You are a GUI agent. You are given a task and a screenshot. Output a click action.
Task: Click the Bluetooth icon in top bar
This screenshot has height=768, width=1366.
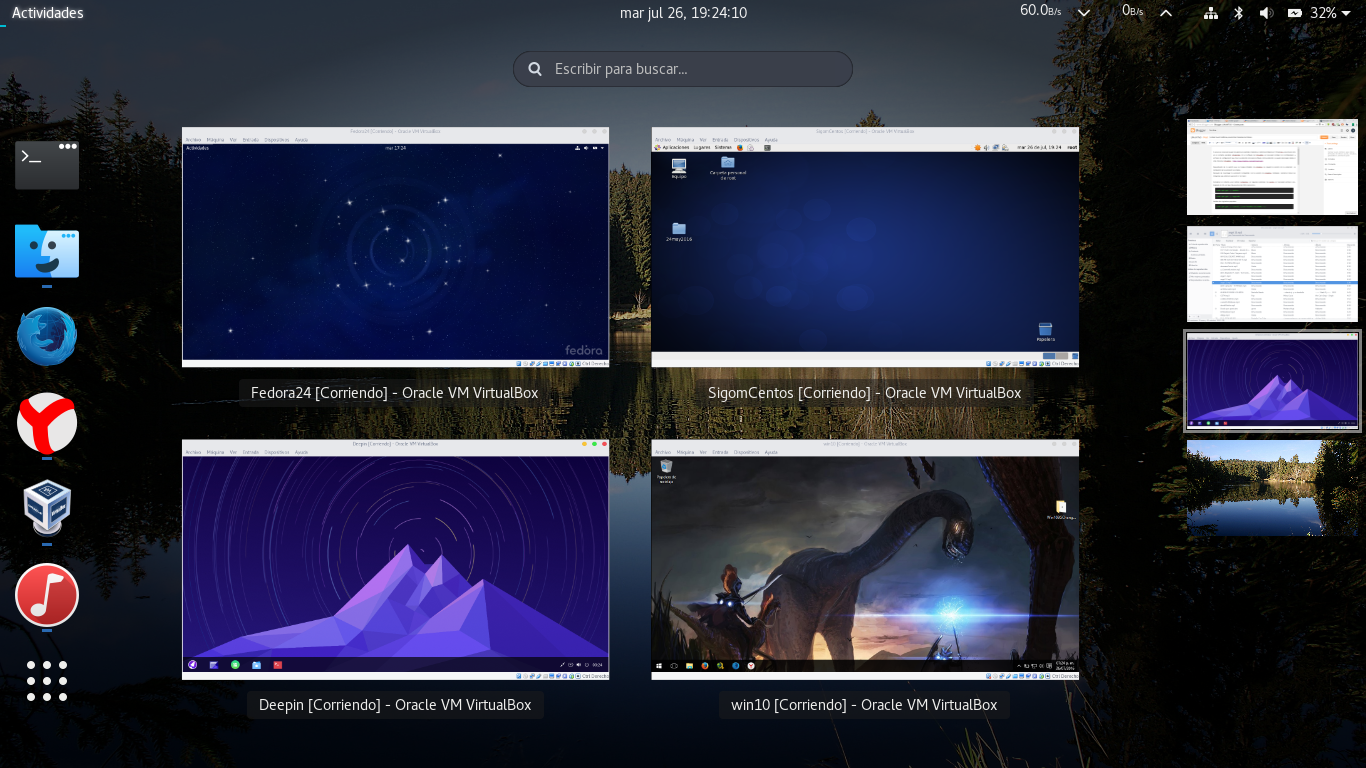[1238, 13]
